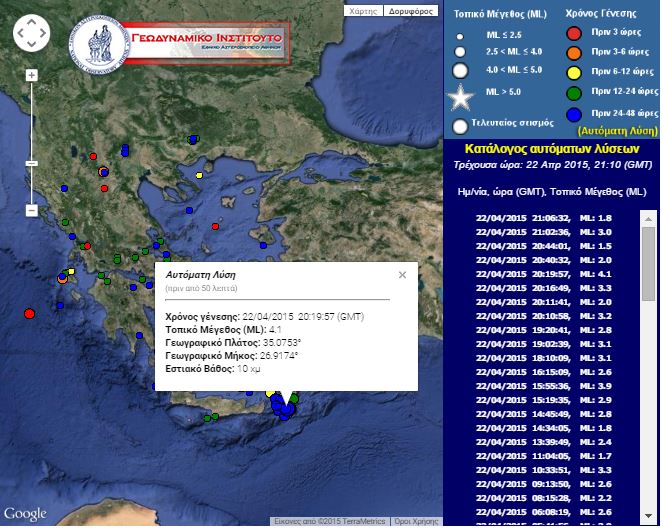Click green Πριν 12-24 ώρες legend swatch

click(574, 93)
